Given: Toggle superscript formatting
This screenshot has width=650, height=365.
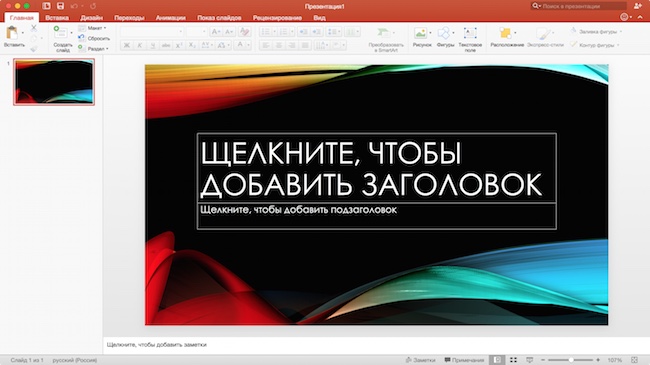Looking at the screenshot, I should coord(179,45).
